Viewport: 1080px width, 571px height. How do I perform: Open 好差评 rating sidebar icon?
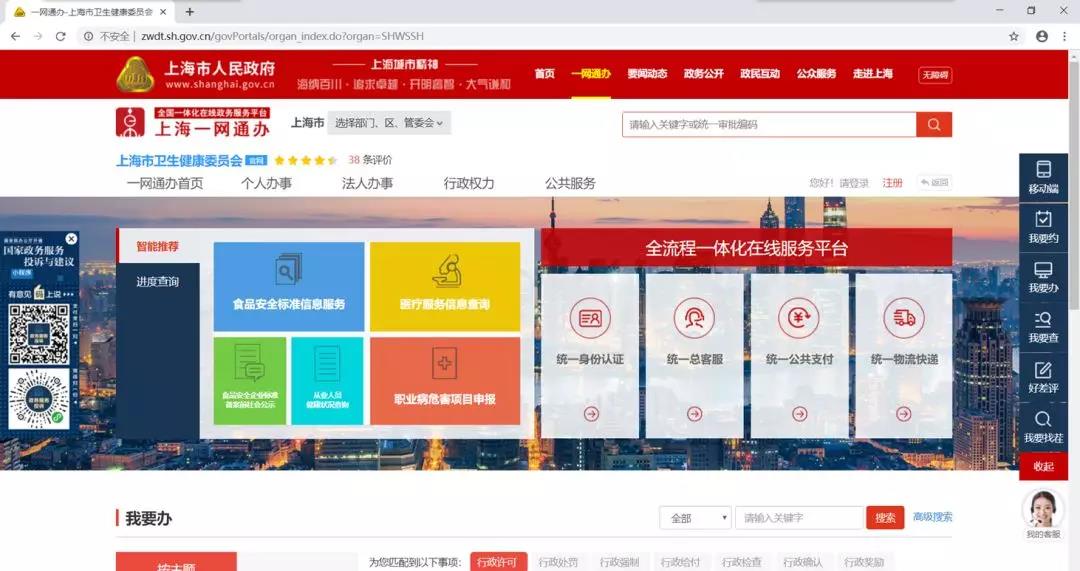tap(1043, 377)
